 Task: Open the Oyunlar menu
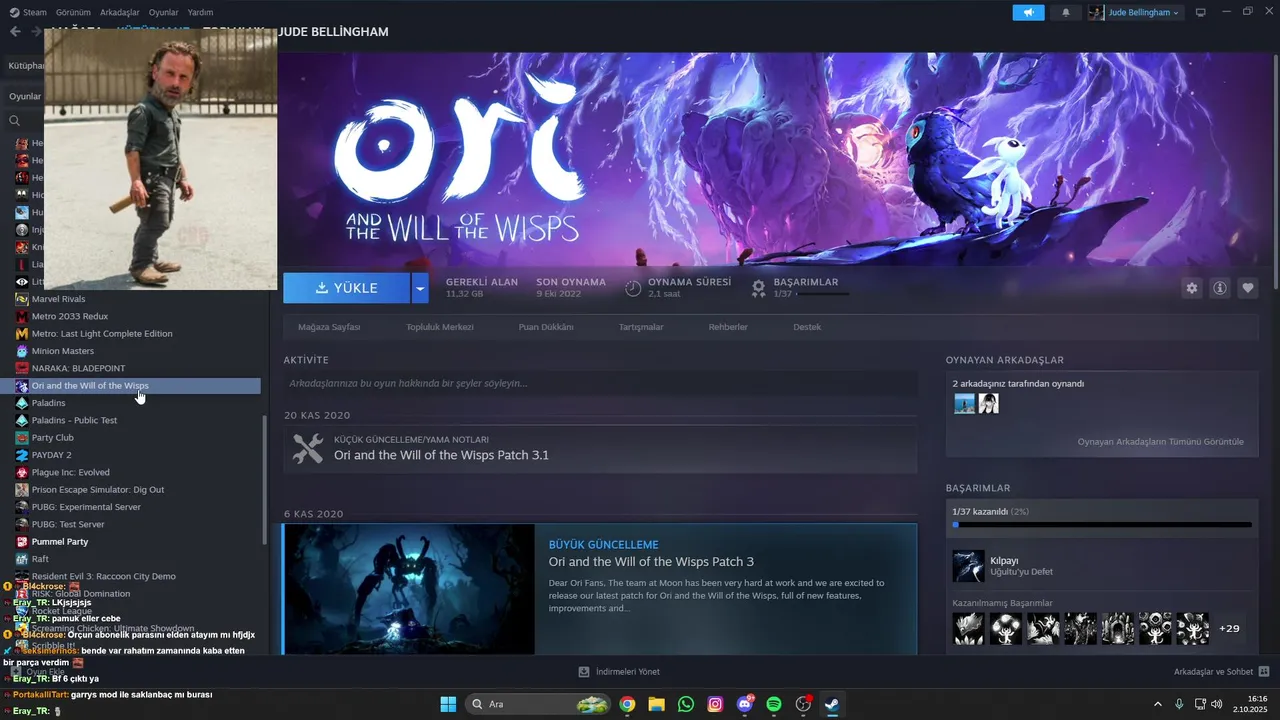point(164,12)
